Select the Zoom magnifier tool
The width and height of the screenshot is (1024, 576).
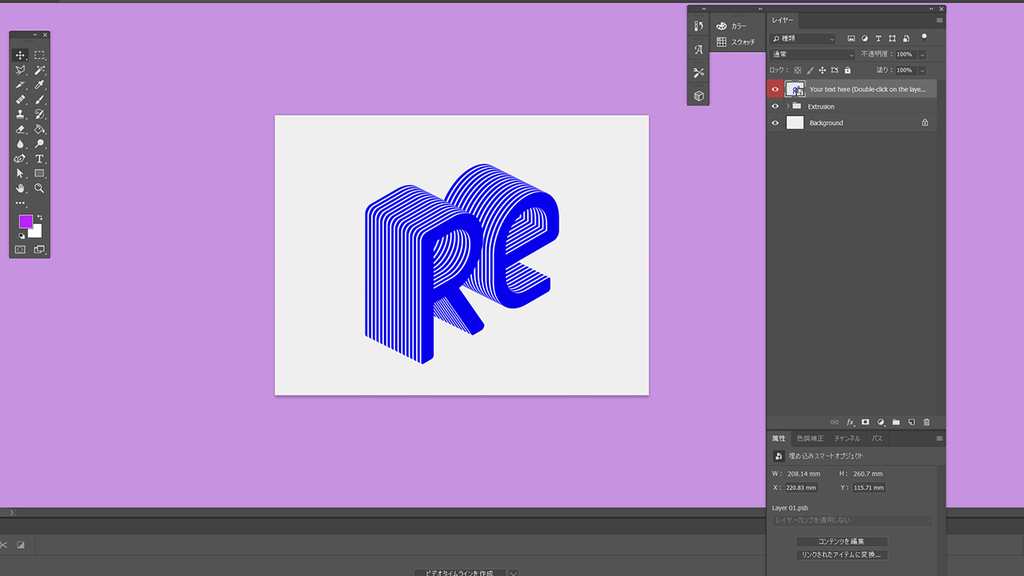coord(39,188)
